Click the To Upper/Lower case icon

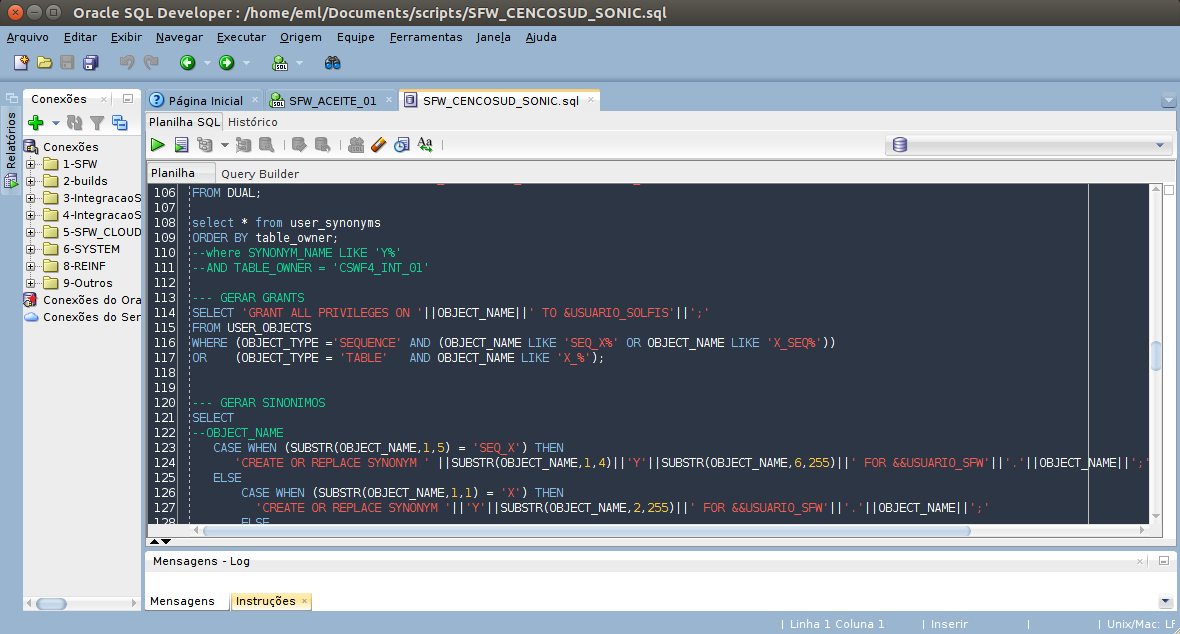425,145
